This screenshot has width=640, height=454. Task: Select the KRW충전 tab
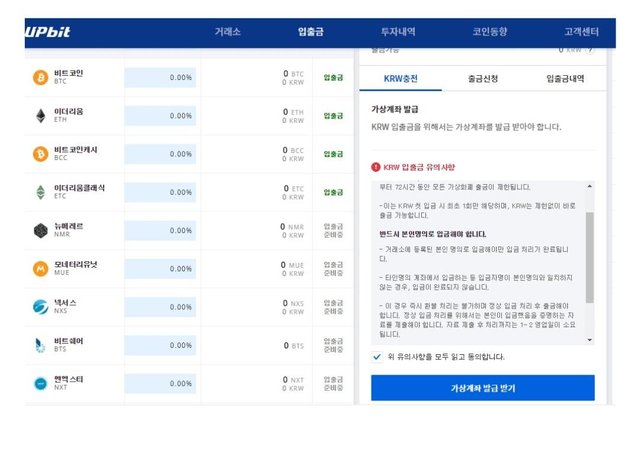coord(402,78)
